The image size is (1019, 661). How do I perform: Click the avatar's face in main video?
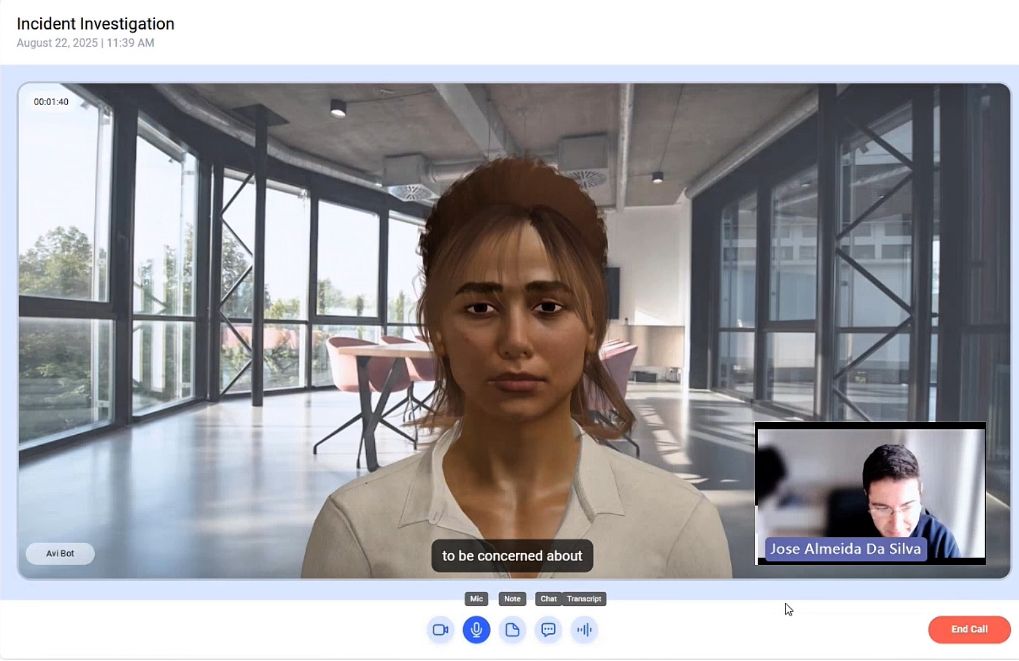[x=515, y=325]
